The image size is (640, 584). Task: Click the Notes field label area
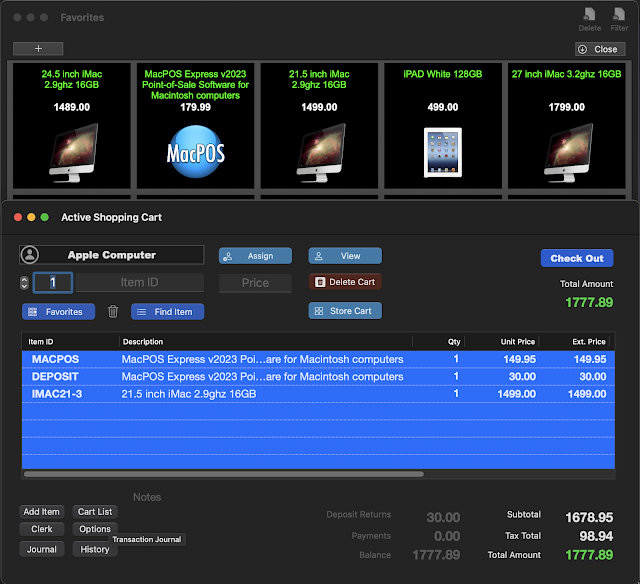pyautogui.click(x=147, y=497)
